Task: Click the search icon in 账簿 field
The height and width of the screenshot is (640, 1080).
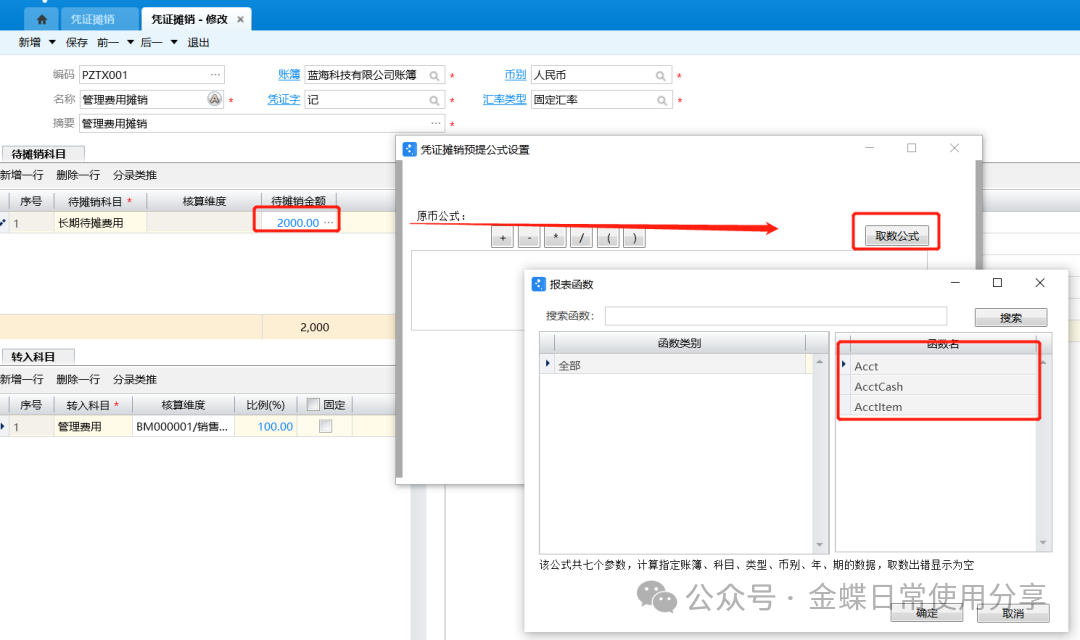Action: click(435, 75)
